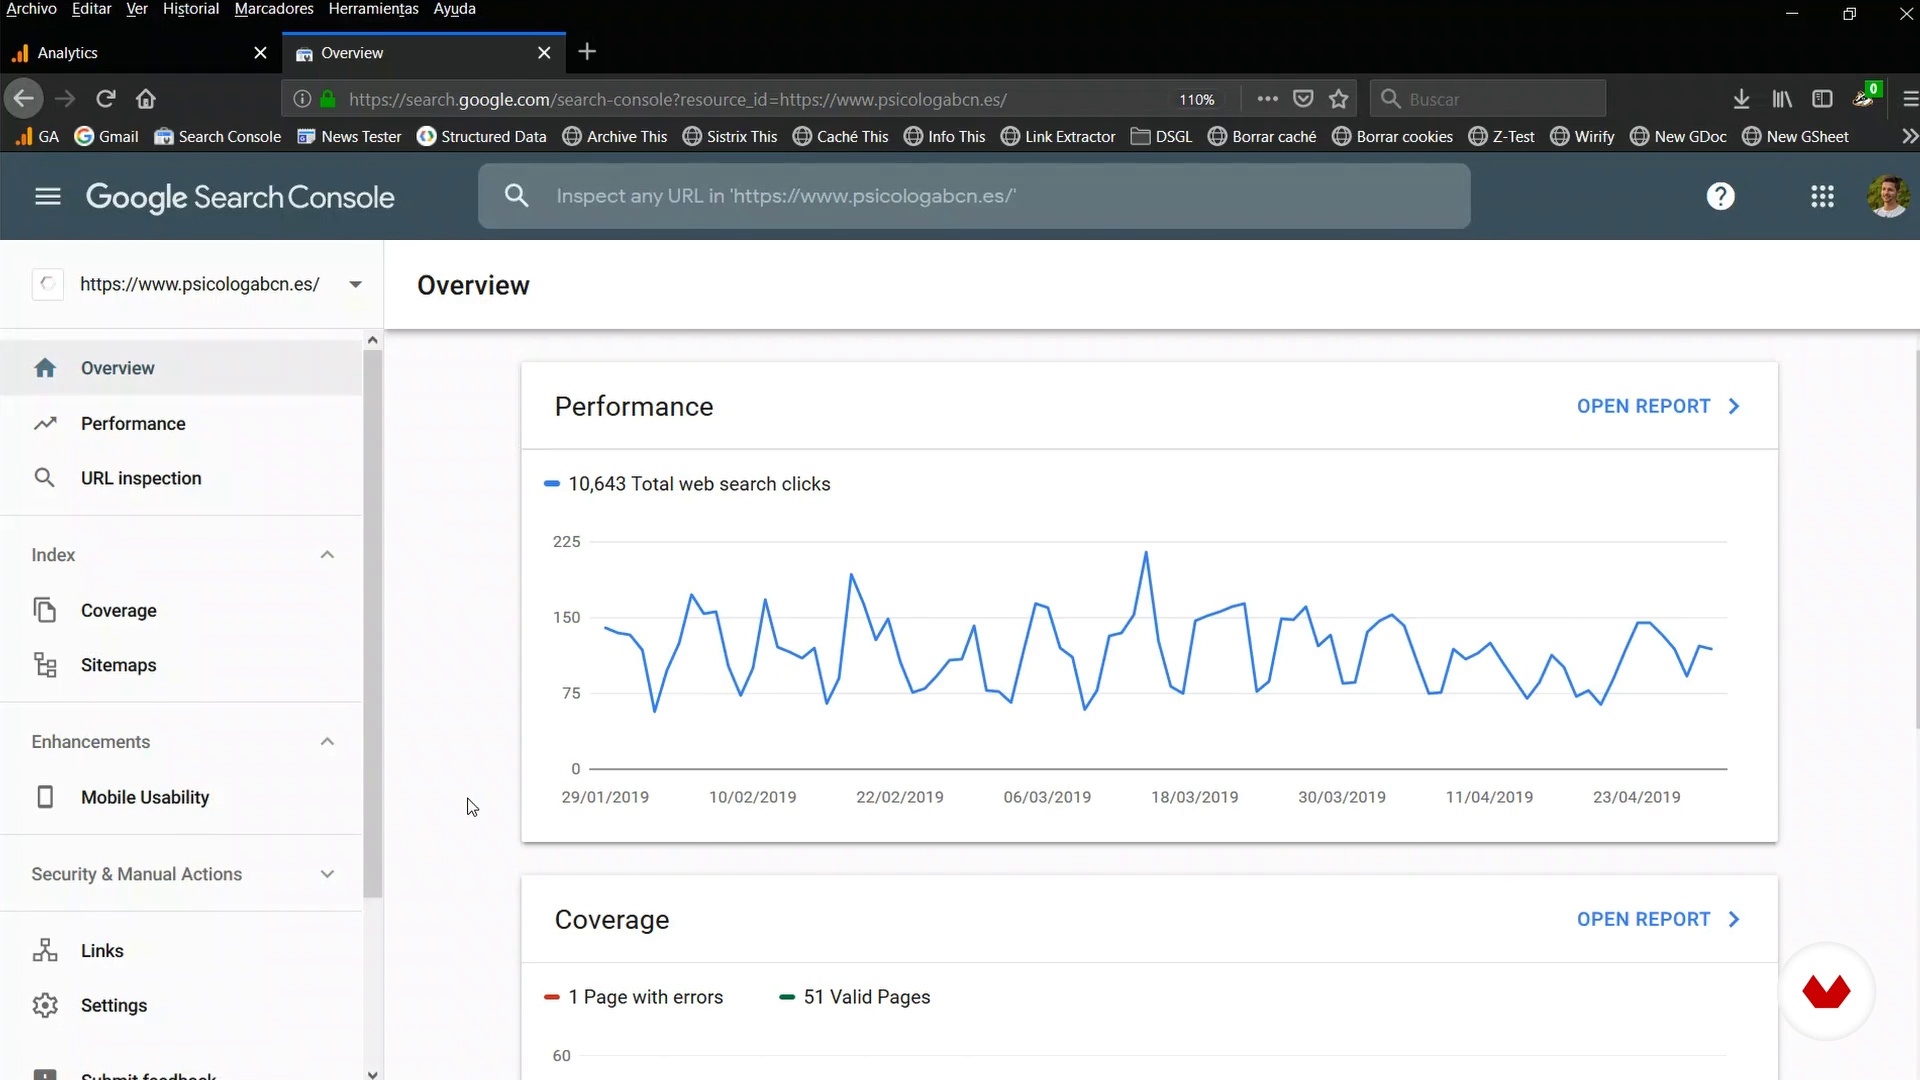This screenshot has width=1920, height=1080.
Task: Open the Historial menu
Action: click(x=191, y=9)
